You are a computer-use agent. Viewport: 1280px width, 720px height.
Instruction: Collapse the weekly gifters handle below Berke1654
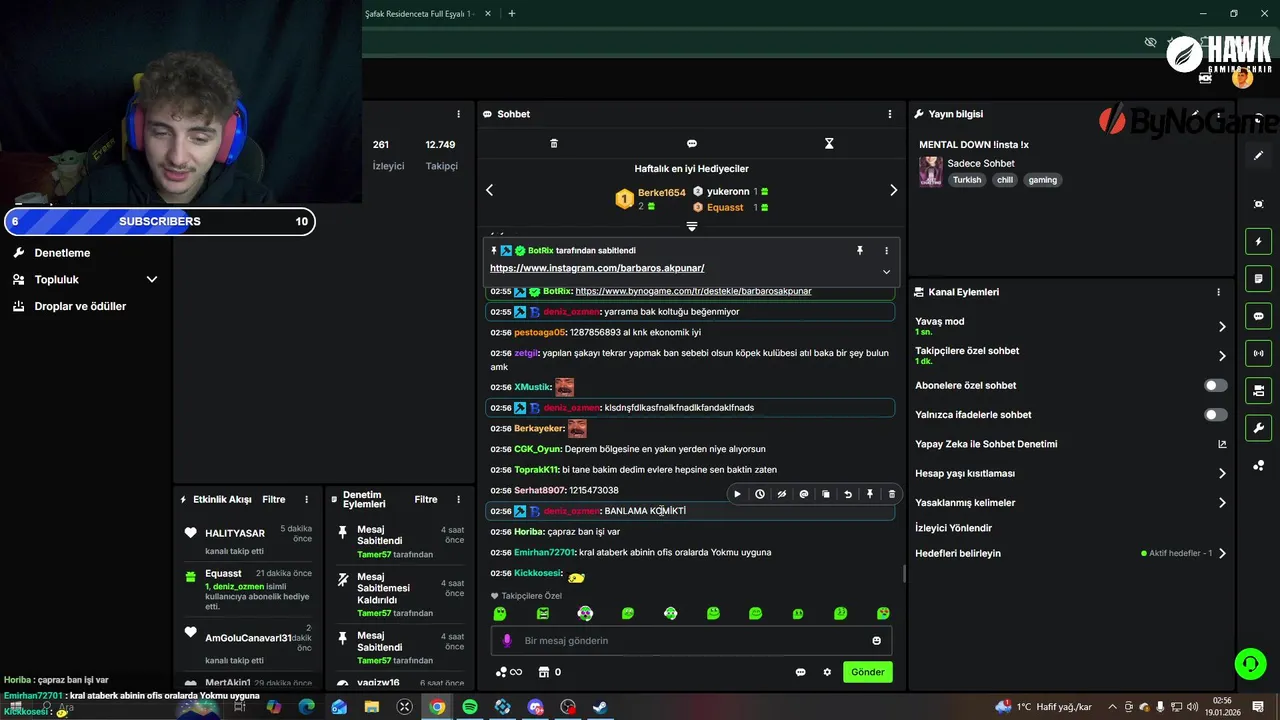[691, 226]
